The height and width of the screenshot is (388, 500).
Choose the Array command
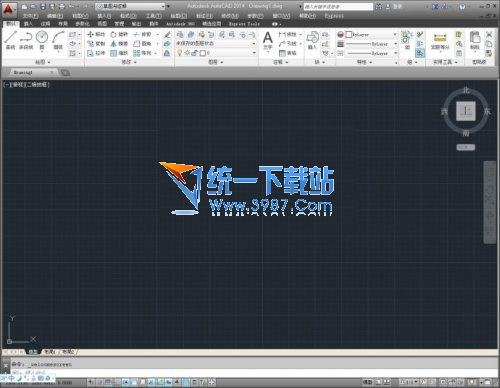click(x=142, y=53)
